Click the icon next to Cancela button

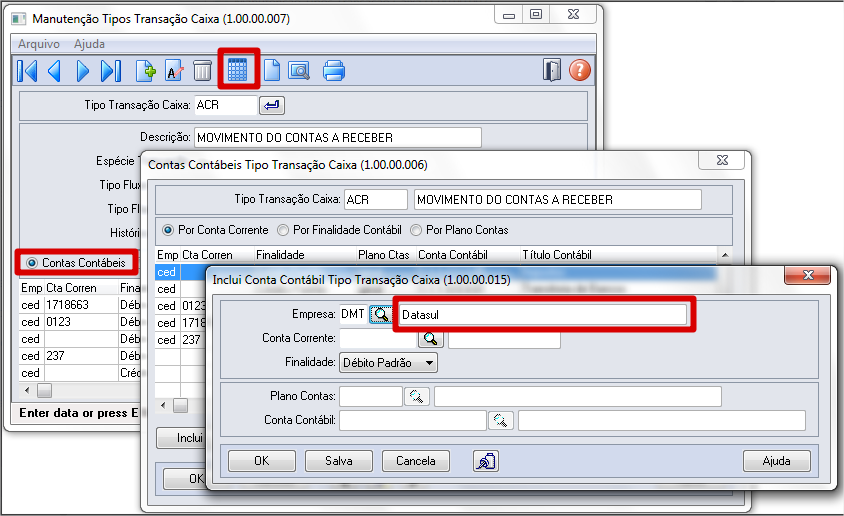point(486,461)
